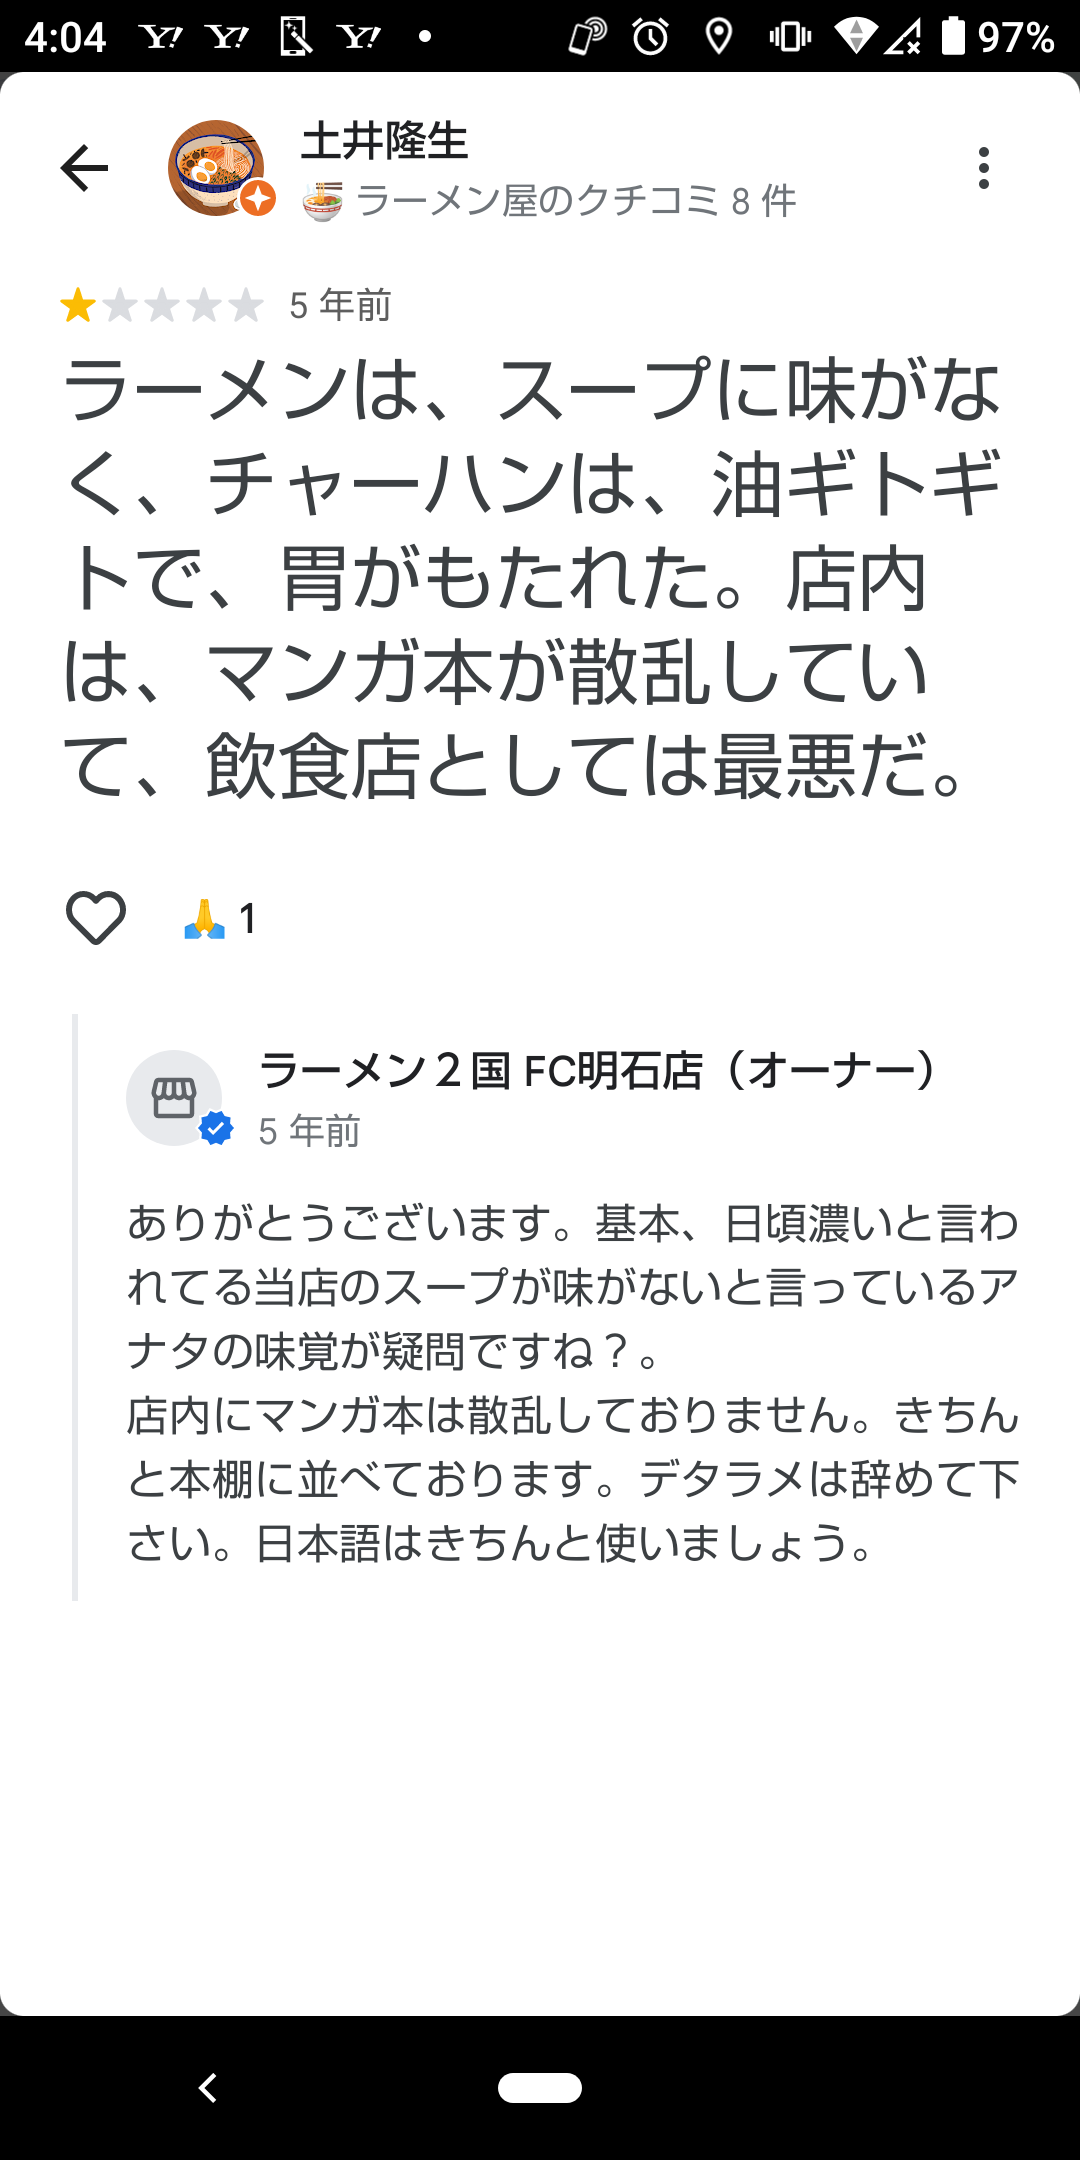Go back using the top-left arrow

click(x=84, y=167)
